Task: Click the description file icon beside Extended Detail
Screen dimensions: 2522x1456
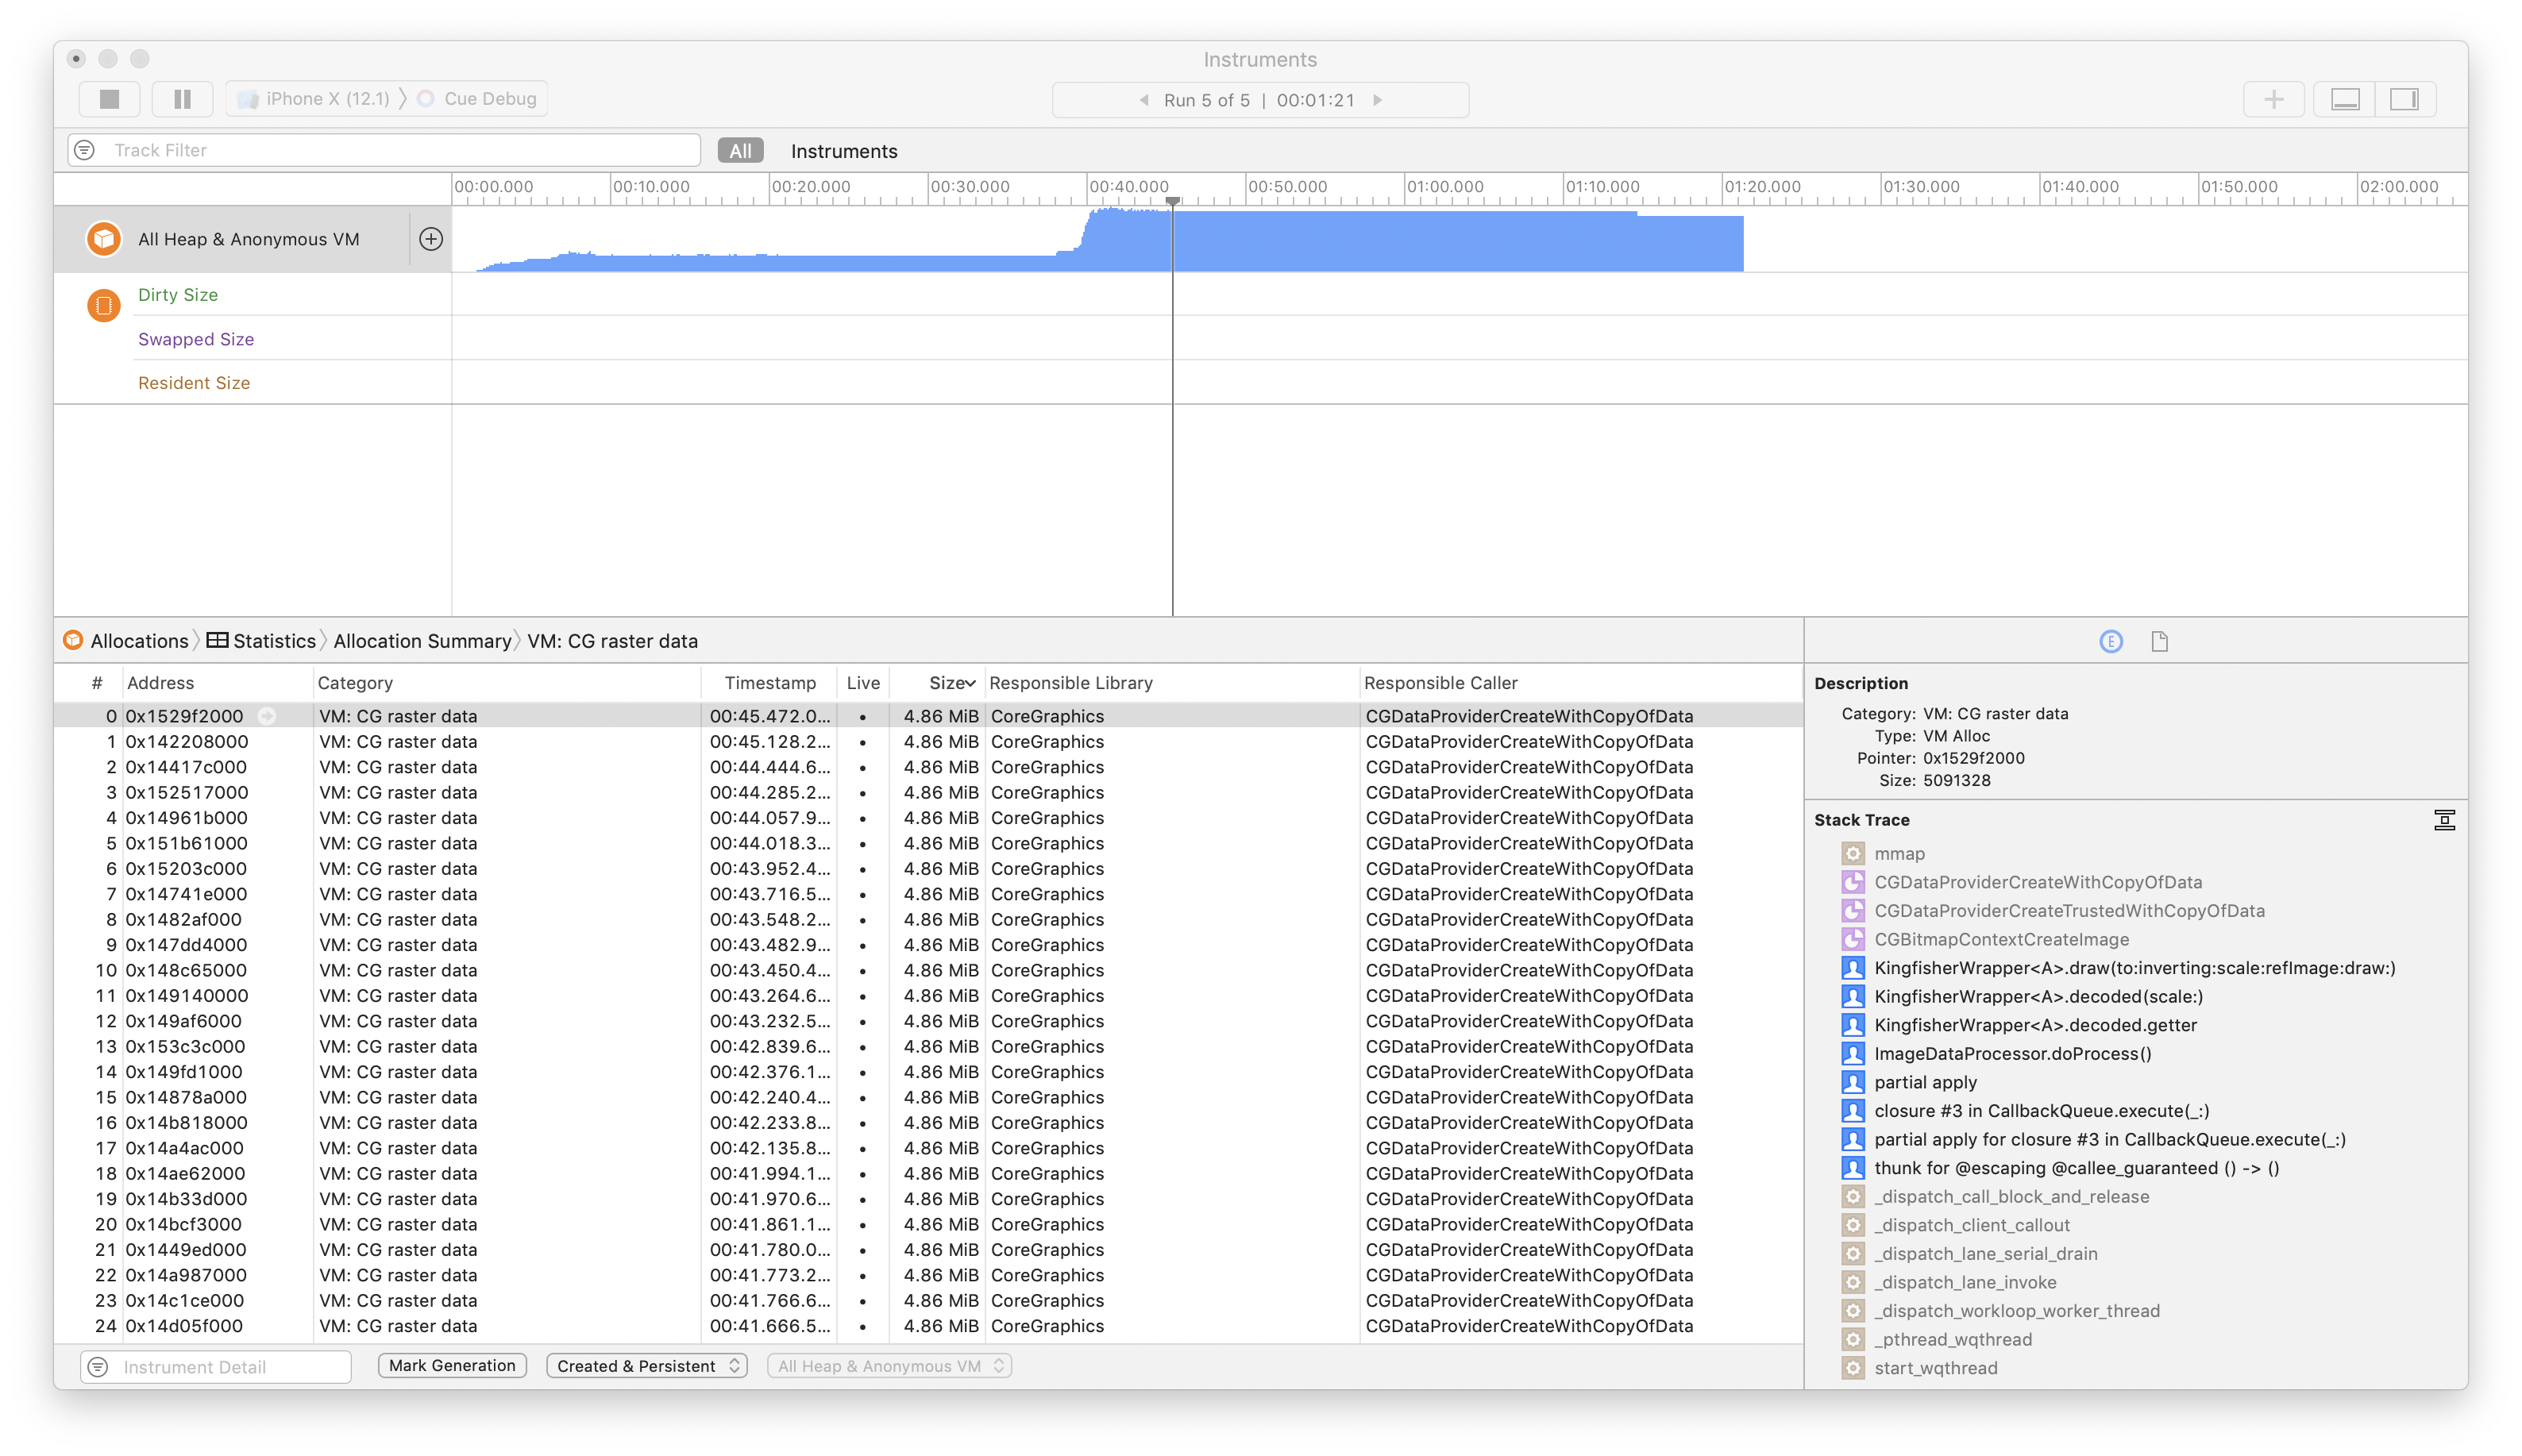Action: point(2160,641)
